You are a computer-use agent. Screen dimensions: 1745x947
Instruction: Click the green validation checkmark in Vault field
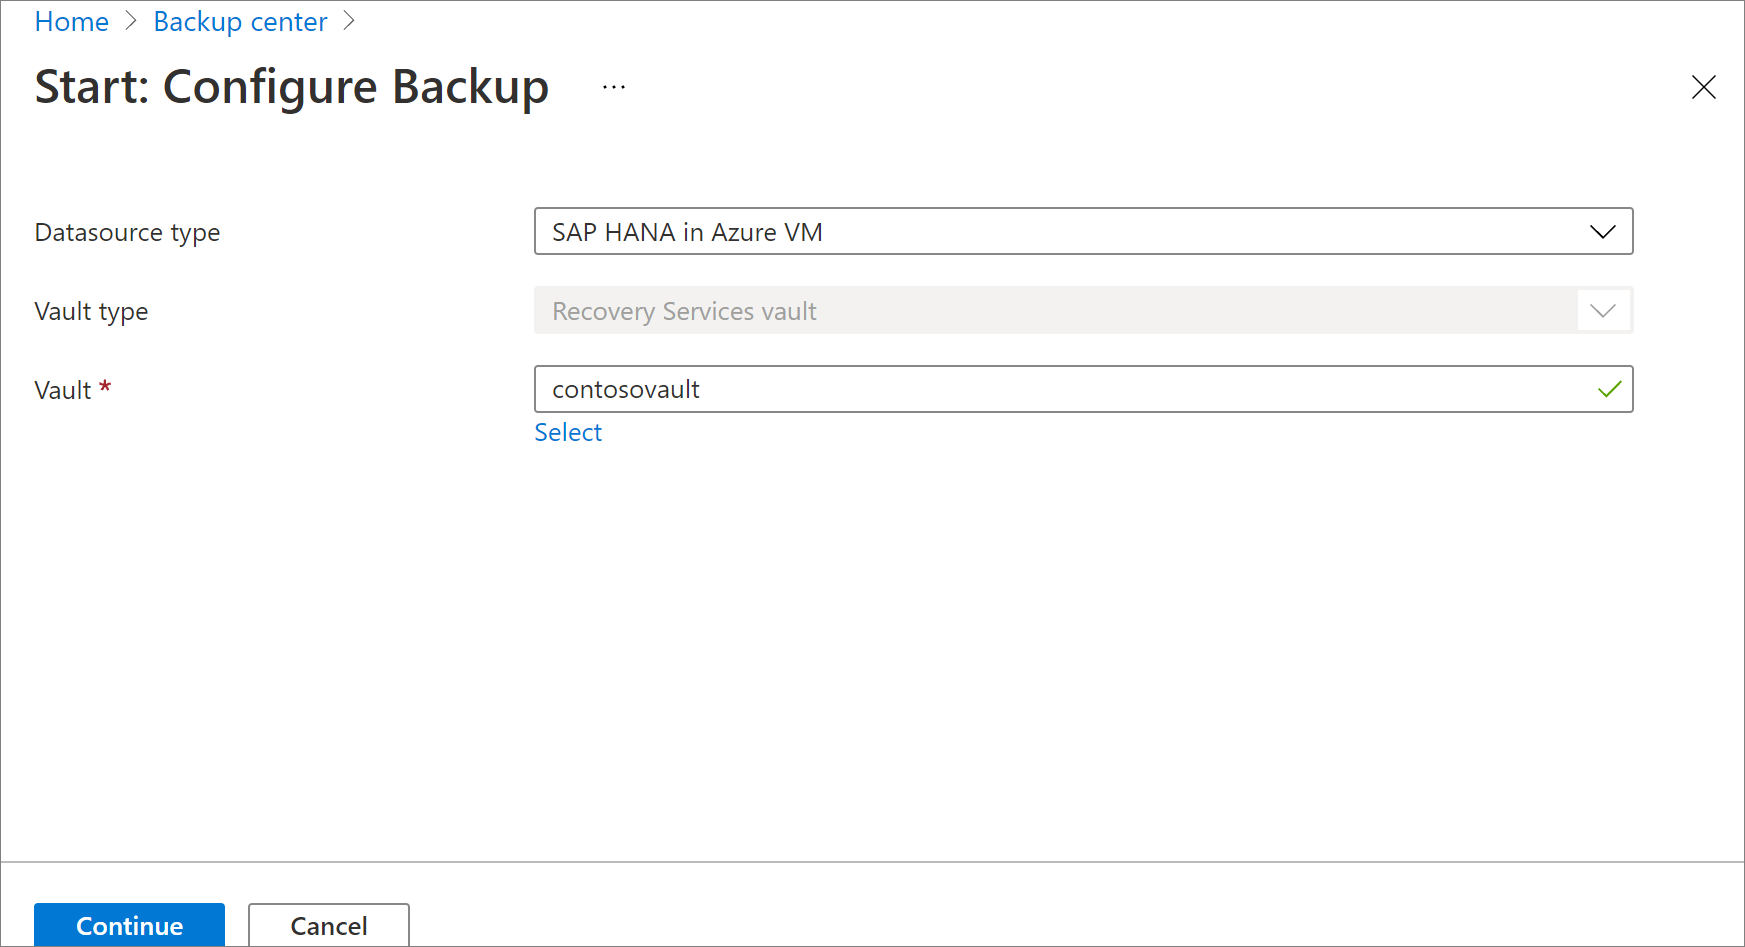[1609, 389]
